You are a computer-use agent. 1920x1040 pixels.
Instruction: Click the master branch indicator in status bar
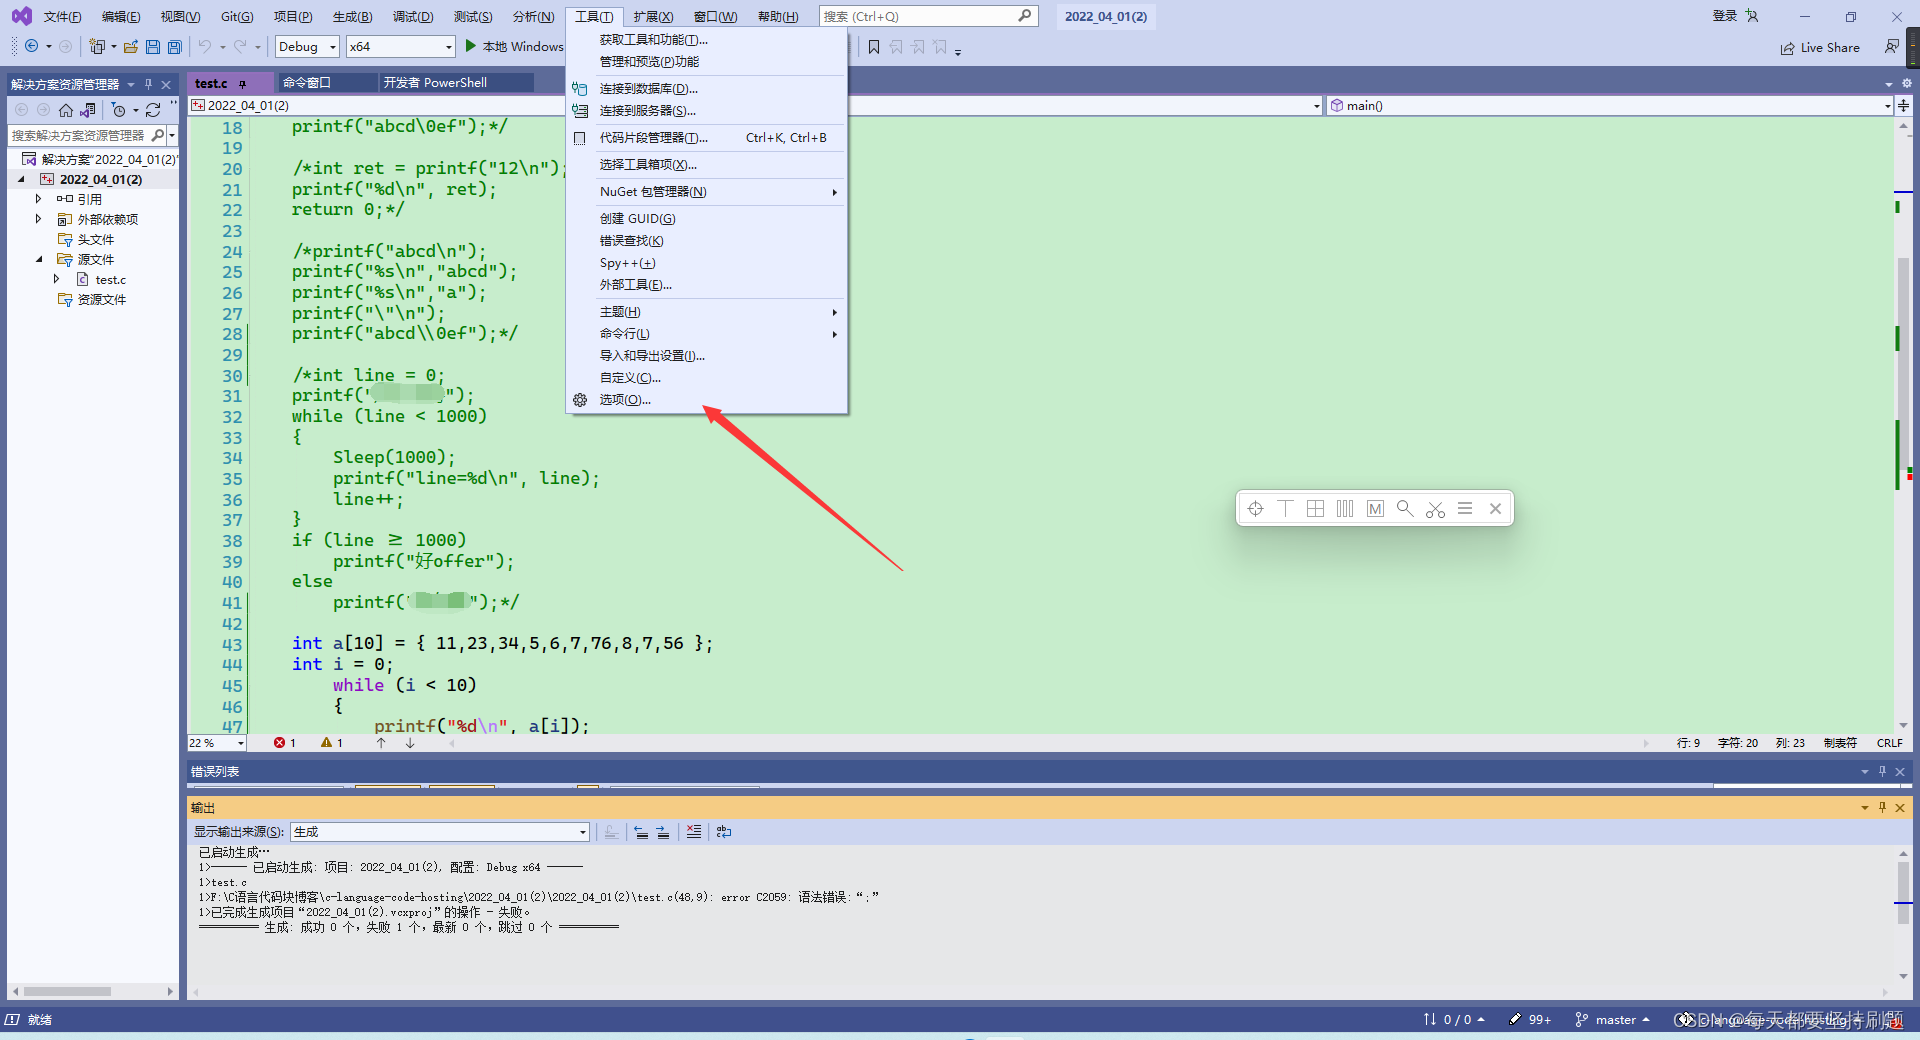point(1612,1020)
